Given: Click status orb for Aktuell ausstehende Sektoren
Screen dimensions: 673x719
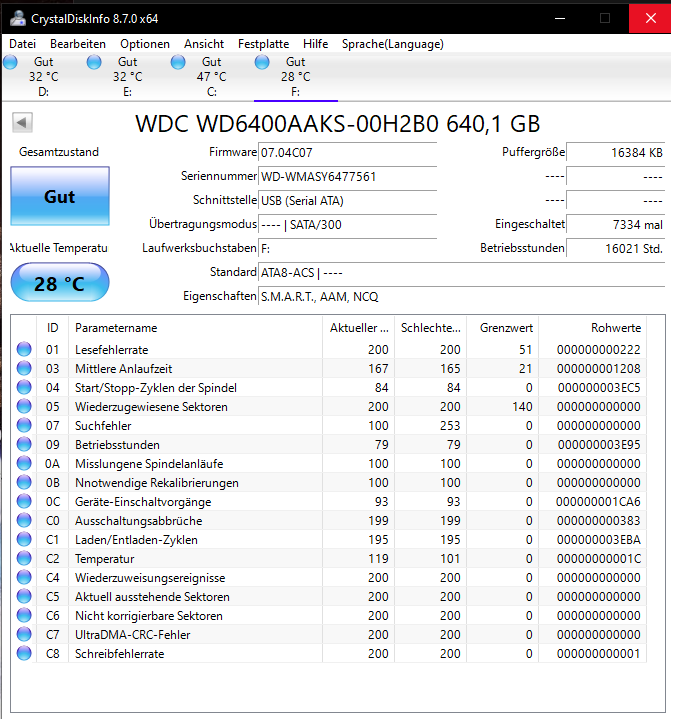Looking at the screenshot, I should 24,597.
